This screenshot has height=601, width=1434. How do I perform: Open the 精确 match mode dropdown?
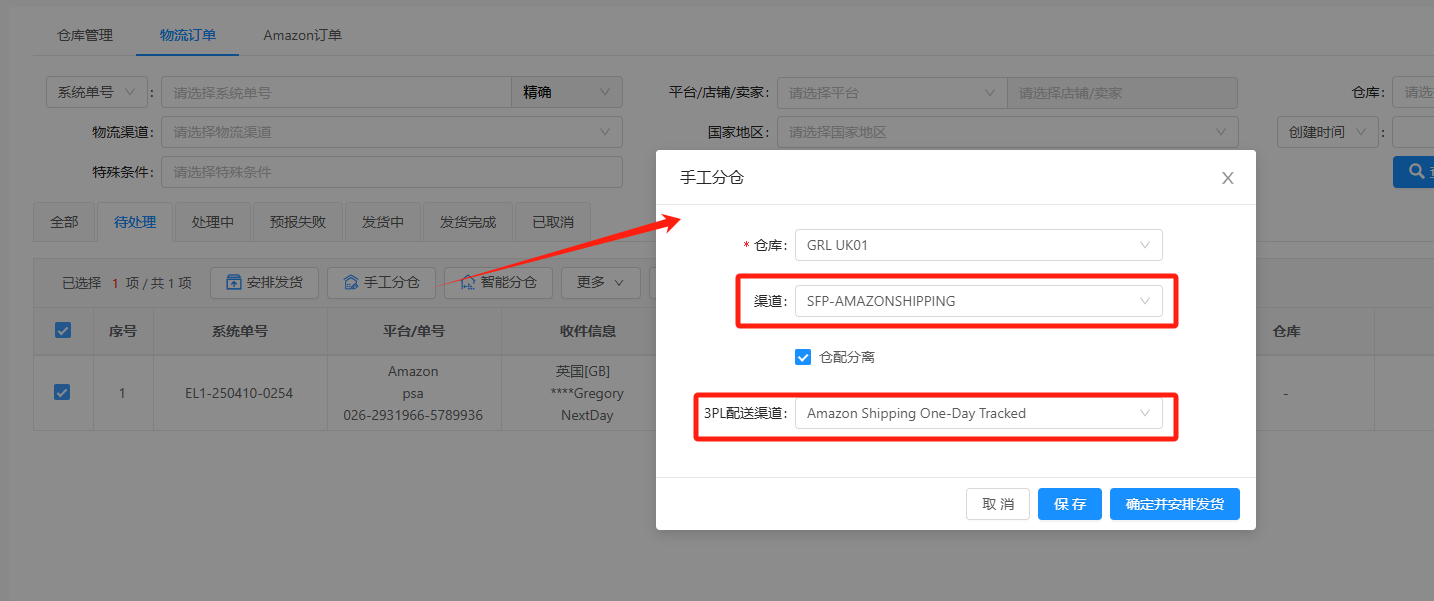567,92
